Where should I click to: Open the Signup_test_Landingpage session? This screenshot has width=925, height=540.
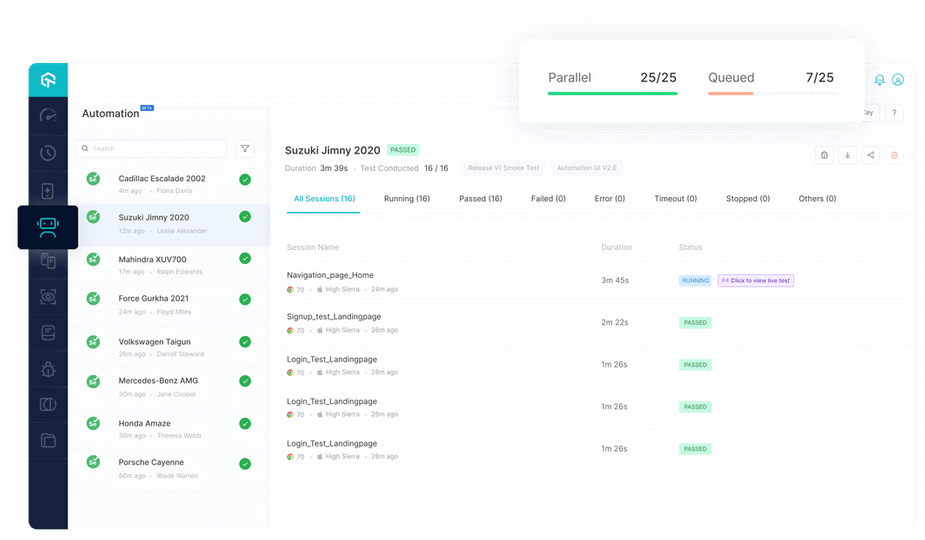point(334,317)
